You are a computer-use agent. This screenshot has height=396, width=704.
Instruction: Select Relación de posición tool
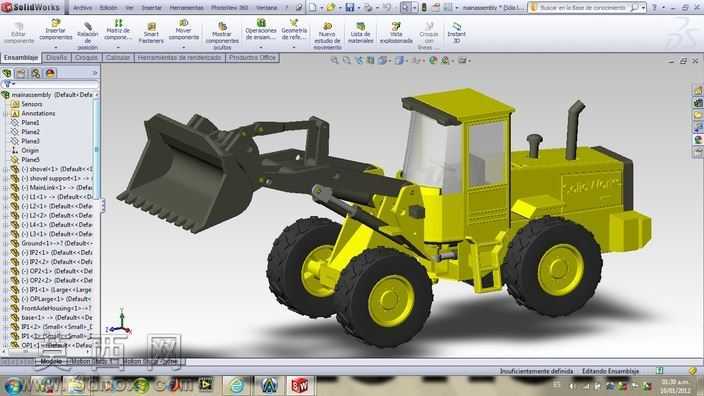tap(88, 36)
